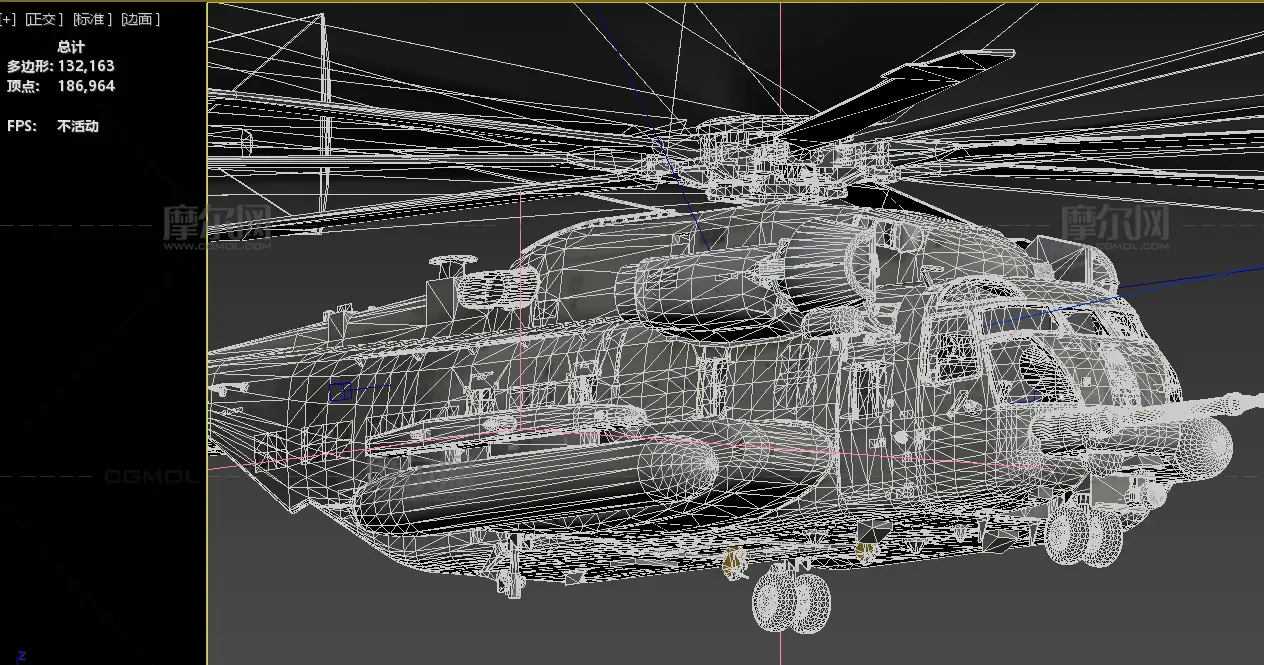Click the 多边形 count value 132,163

86,66
